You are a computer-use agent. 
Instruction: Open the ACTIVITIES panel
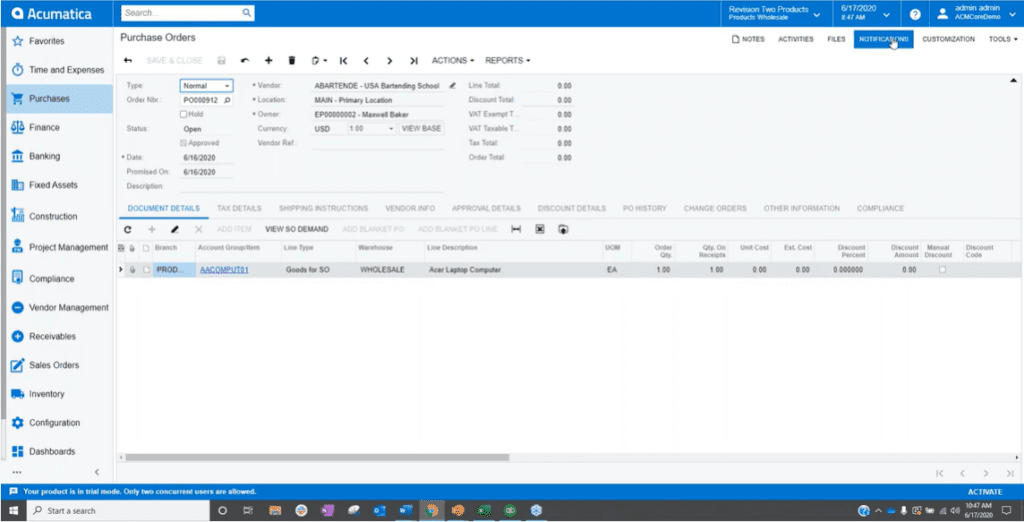point(795,39)
